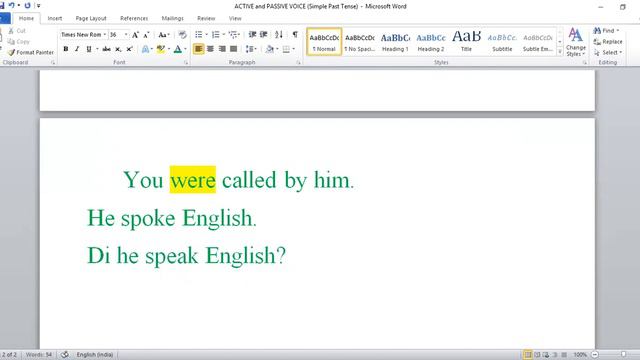640x360 pixels.
Task: Open the Font dialog launcher
Action: tap(186, 62)
